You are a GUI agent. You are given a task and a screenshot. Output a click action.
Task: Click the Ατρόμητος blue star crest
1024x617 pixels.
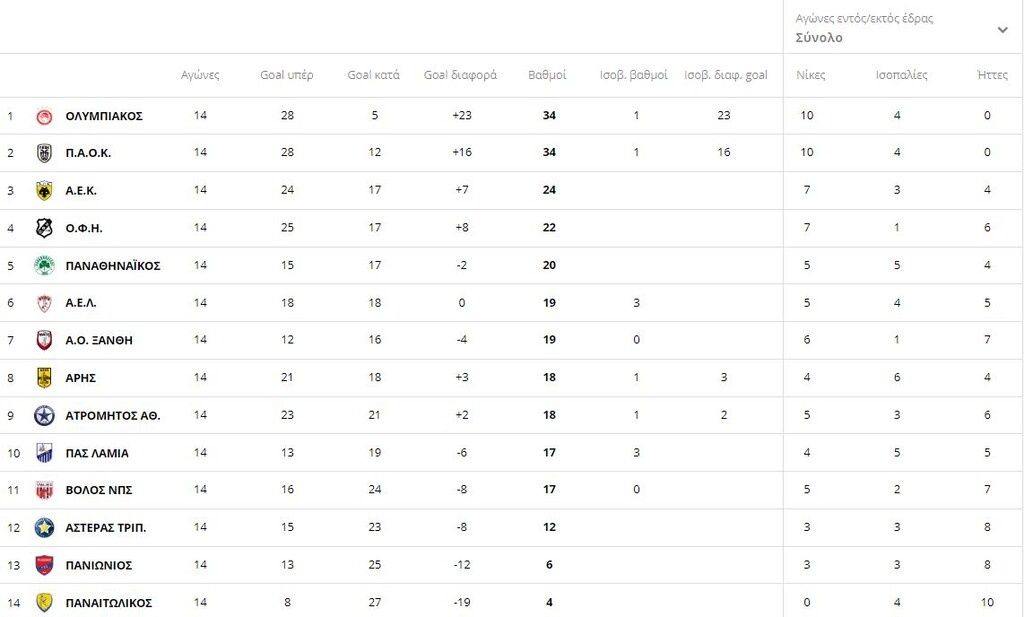pos(44,415)
